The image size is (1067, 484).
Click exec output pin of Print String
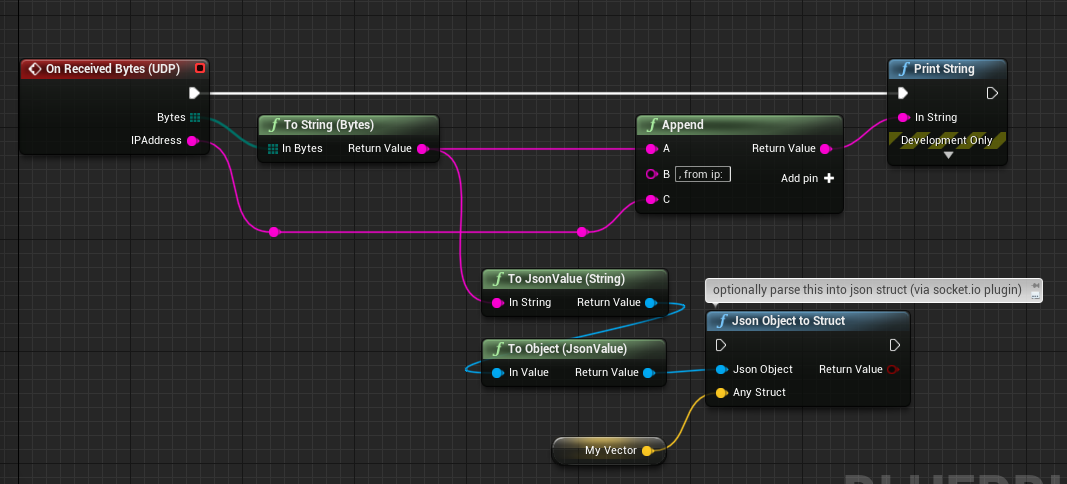point(992,93)
